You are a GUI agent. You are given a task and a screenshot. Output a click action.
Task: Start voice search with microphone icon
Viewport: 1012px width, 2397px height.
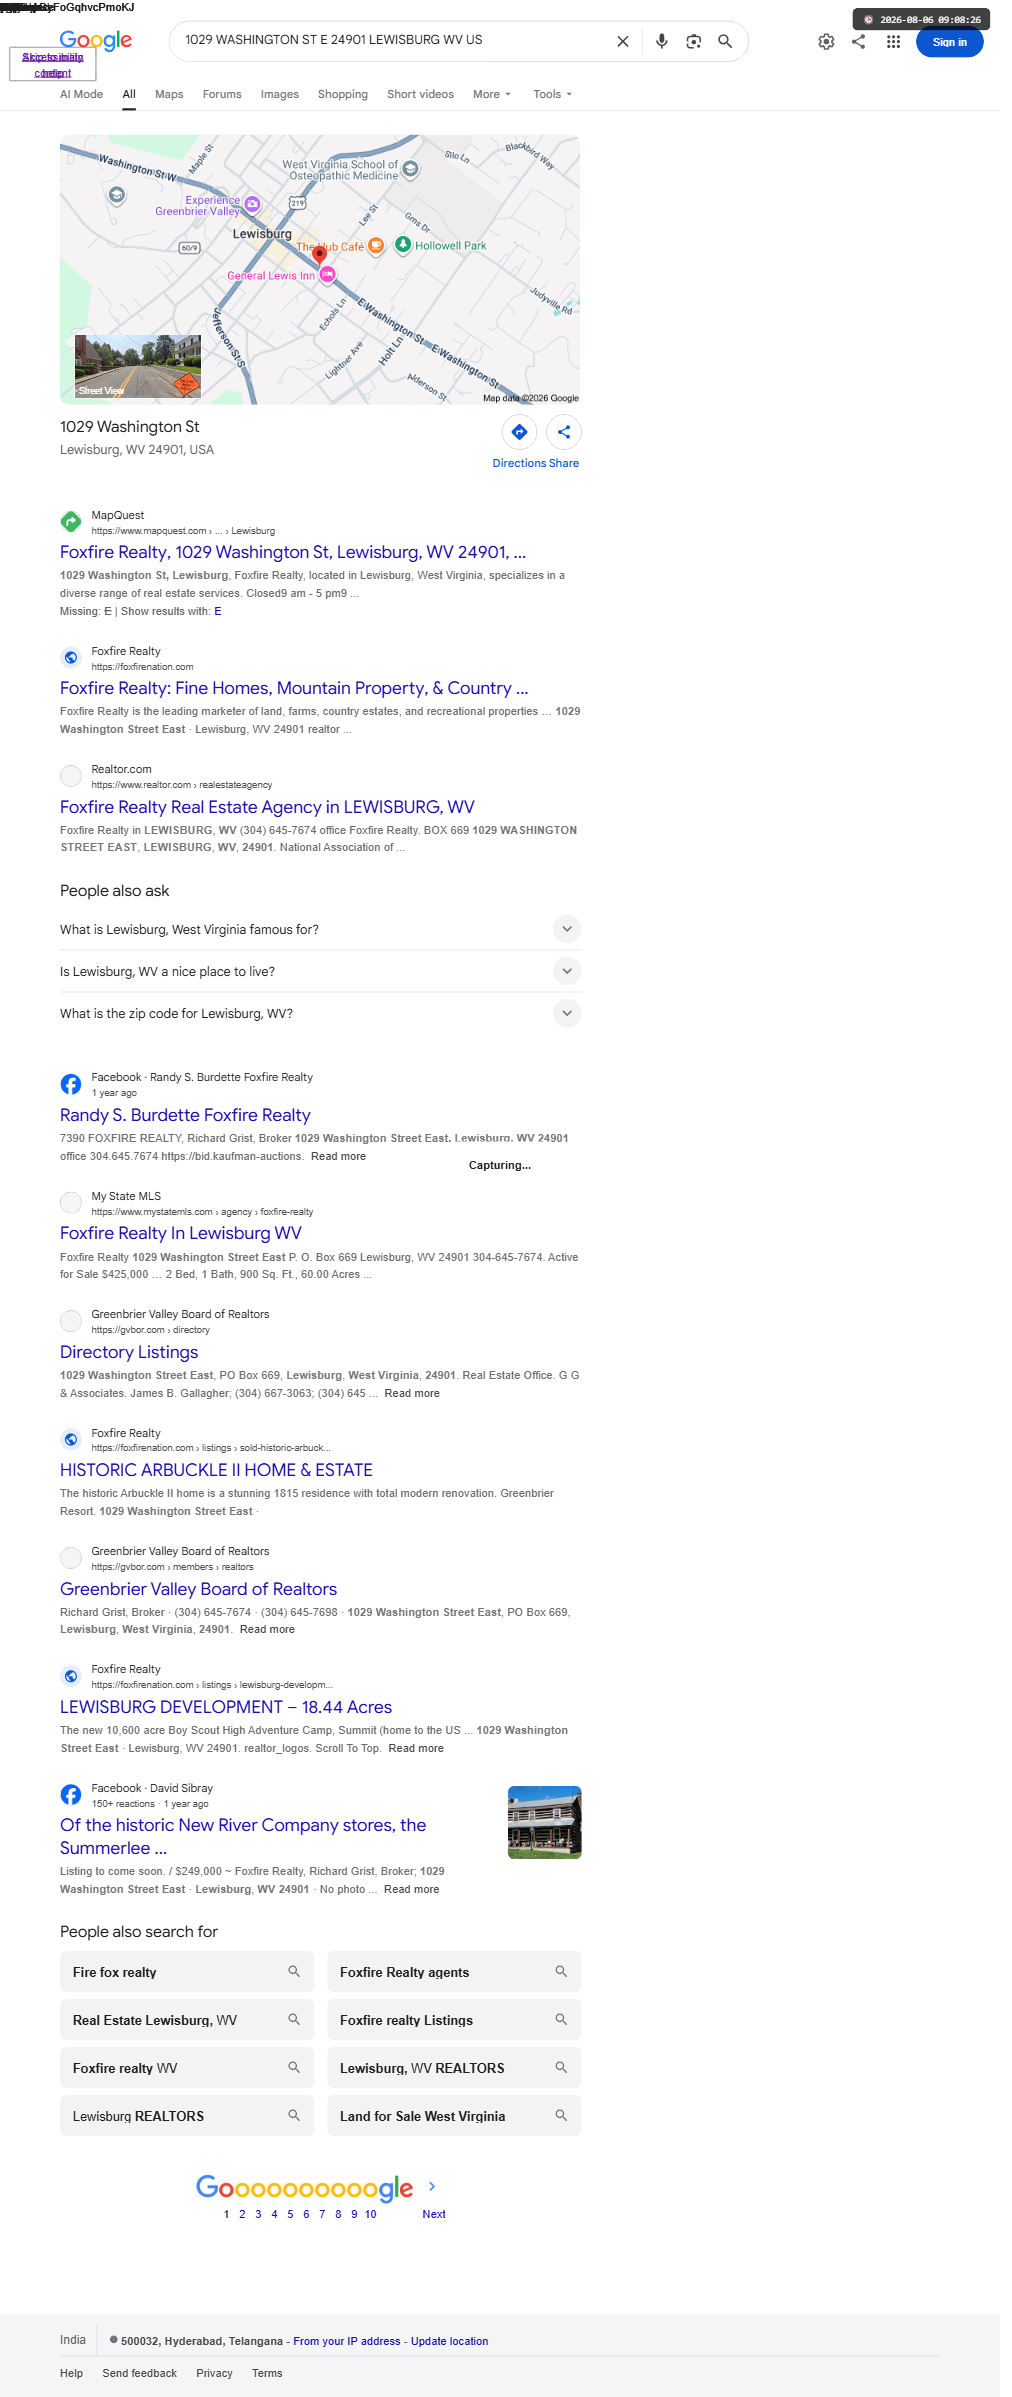tap(661, 41)
